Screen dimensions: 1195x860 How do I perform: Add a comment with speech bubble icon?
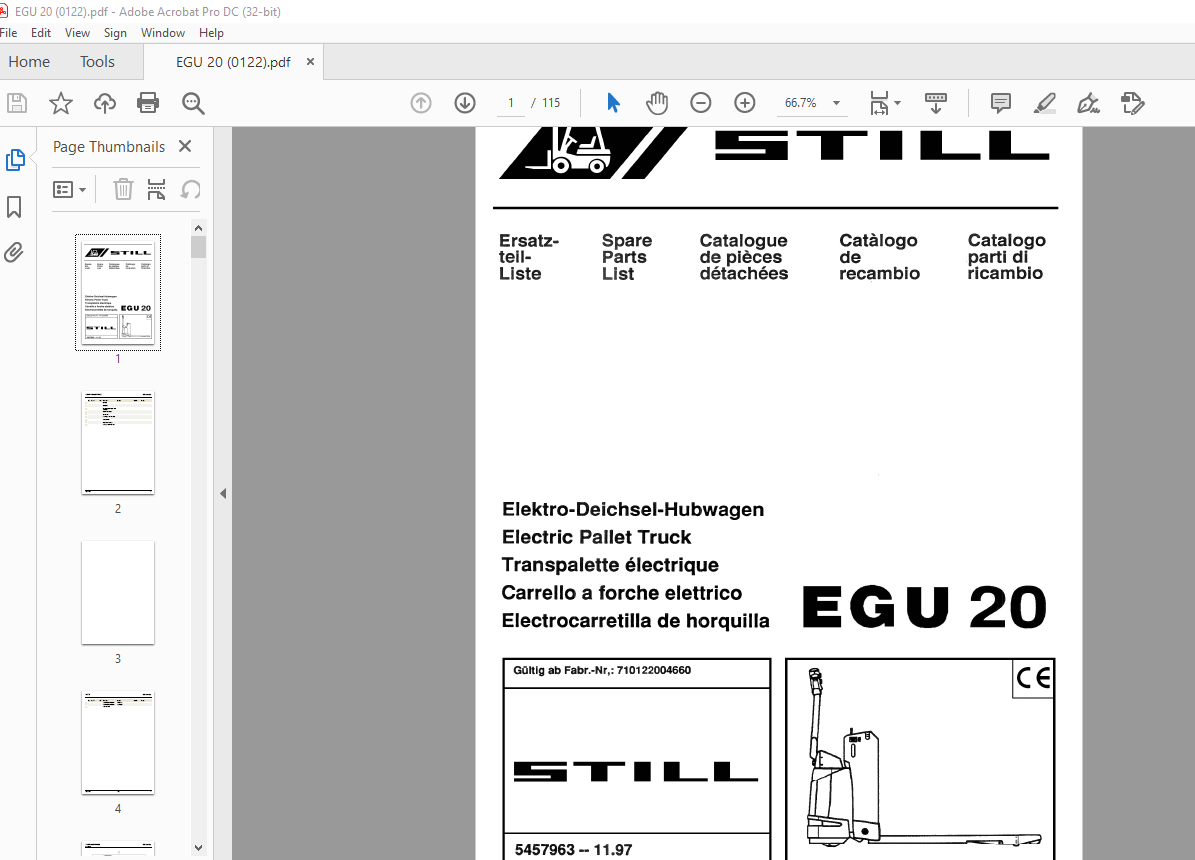pyautogui.click(x=1001, y=103)
